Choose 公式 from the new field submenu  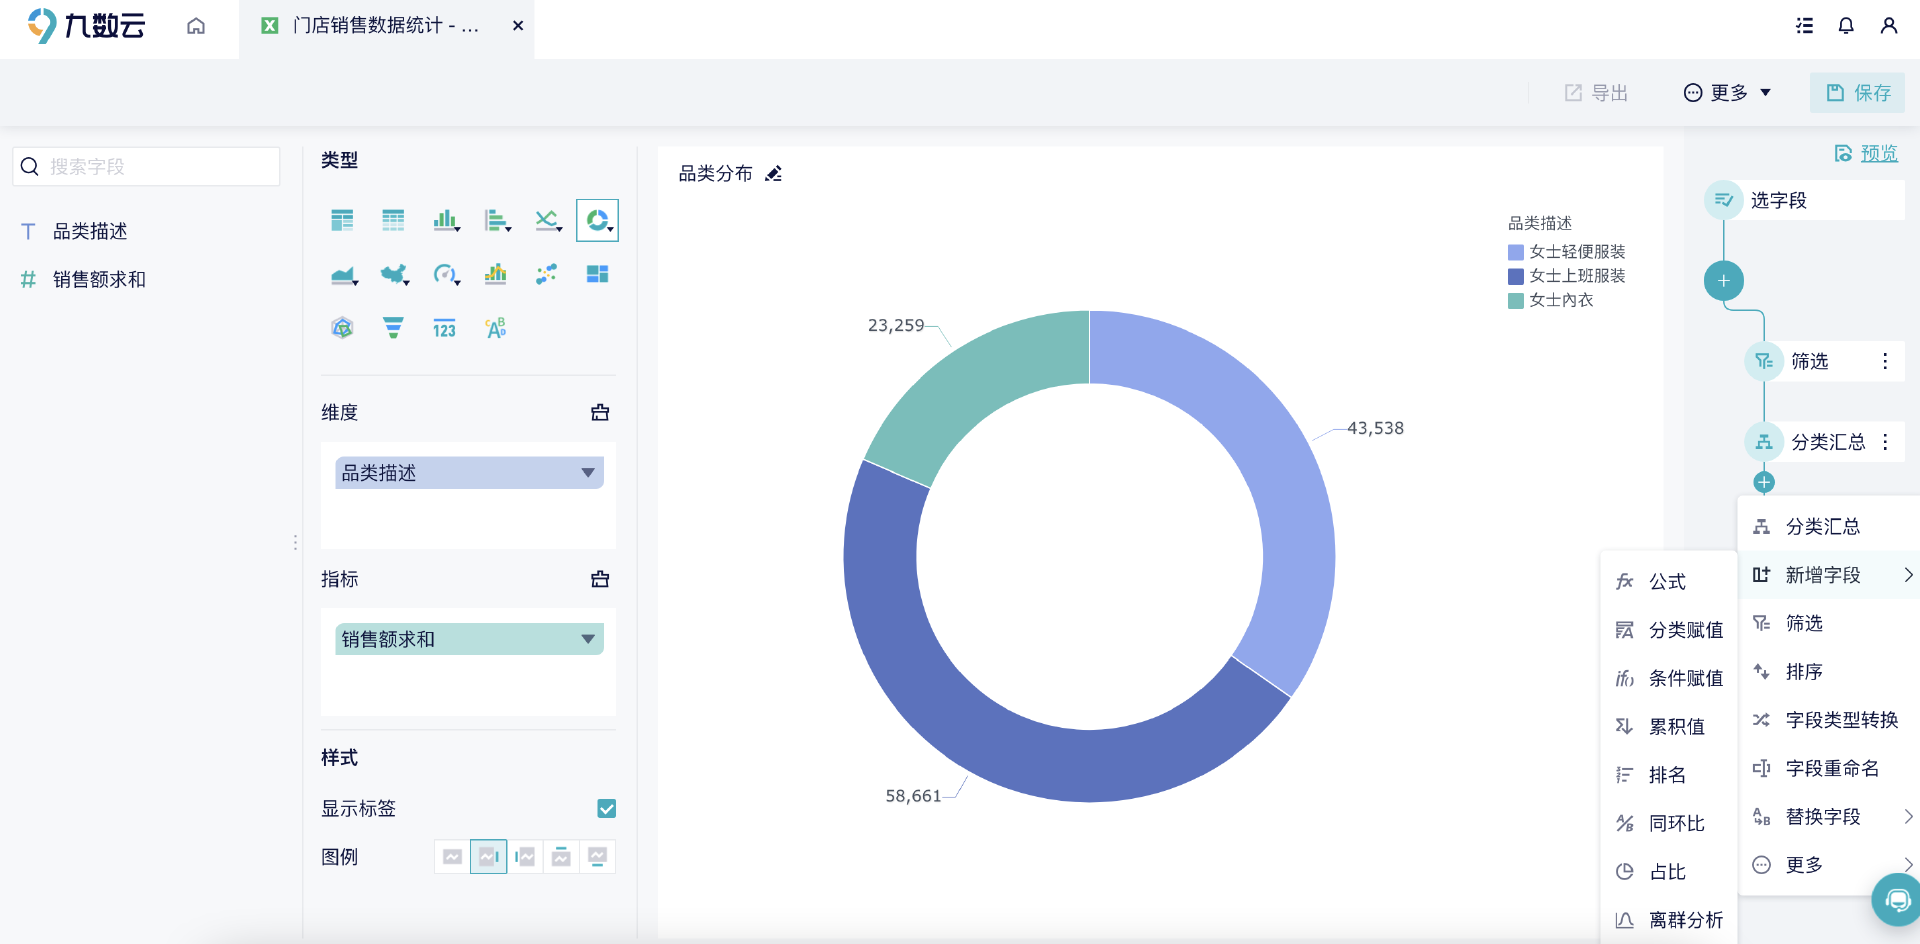coord(1668,582)
